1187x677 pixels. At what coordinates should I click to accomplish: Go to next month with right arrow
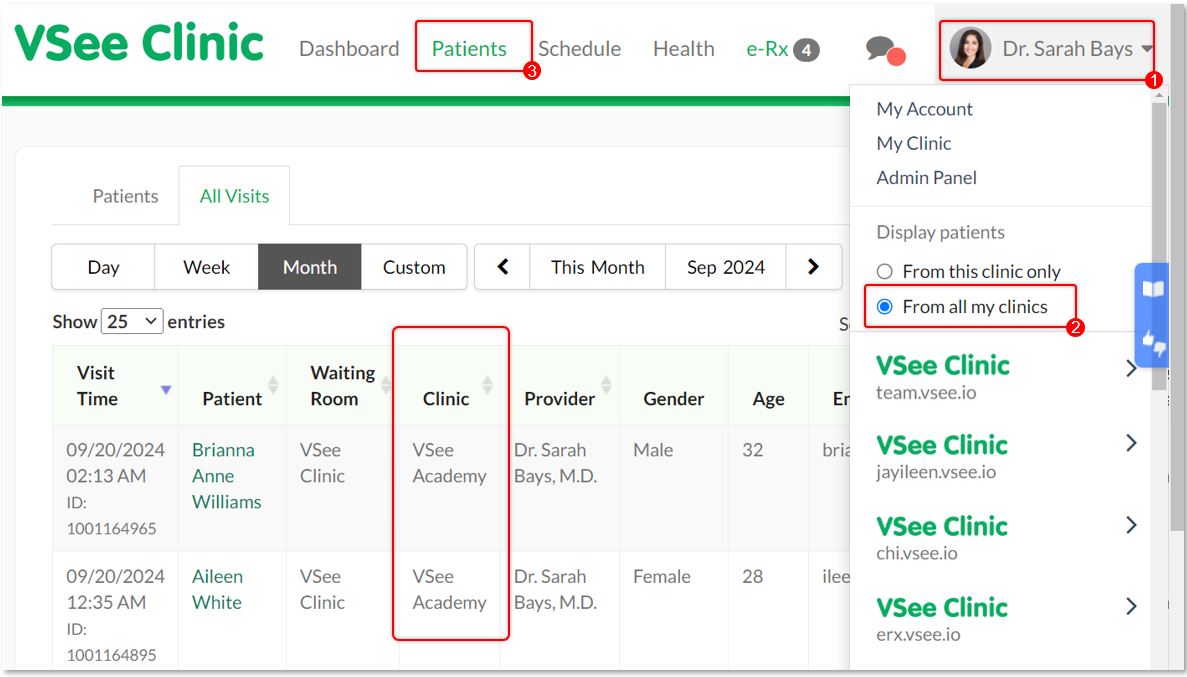(814, 267)
